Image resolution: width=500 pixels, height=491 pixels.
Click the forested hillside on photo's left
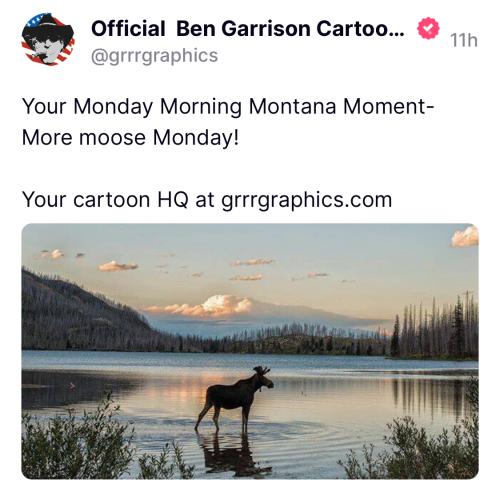[x=83, y=315]
